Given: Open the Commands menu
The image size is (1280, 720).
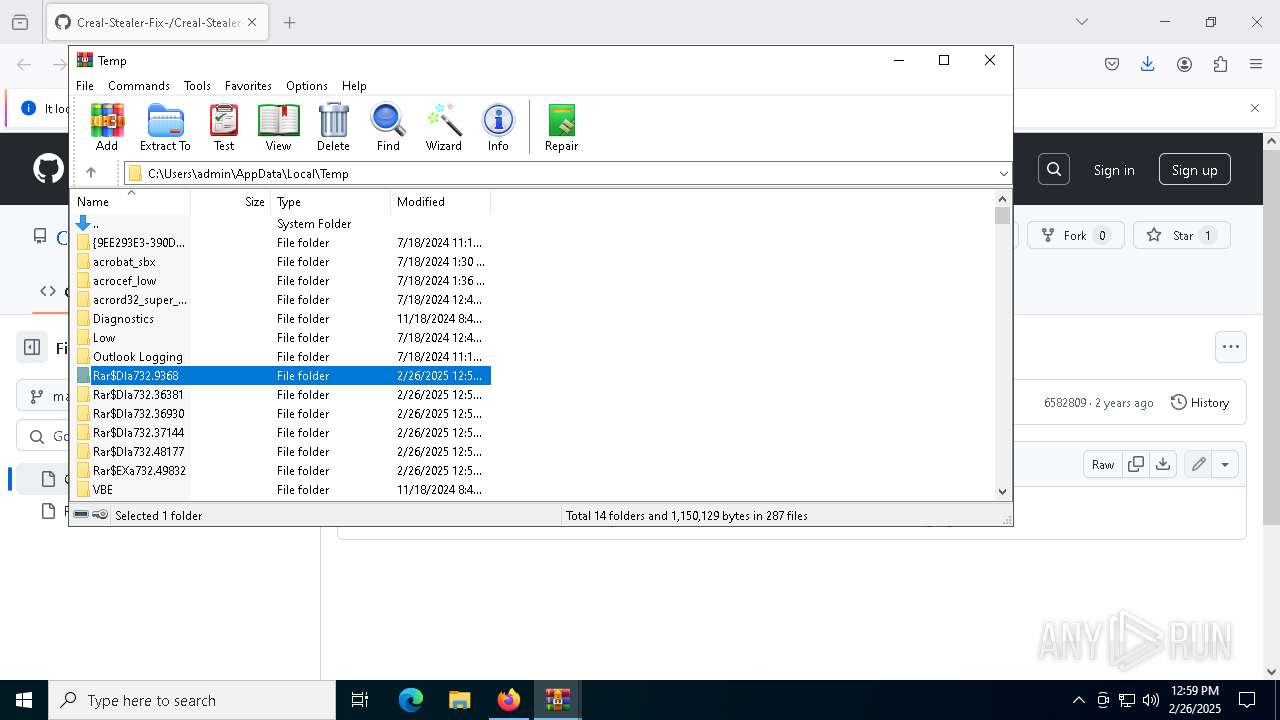Looking at the screenshot, I should 139,86.
